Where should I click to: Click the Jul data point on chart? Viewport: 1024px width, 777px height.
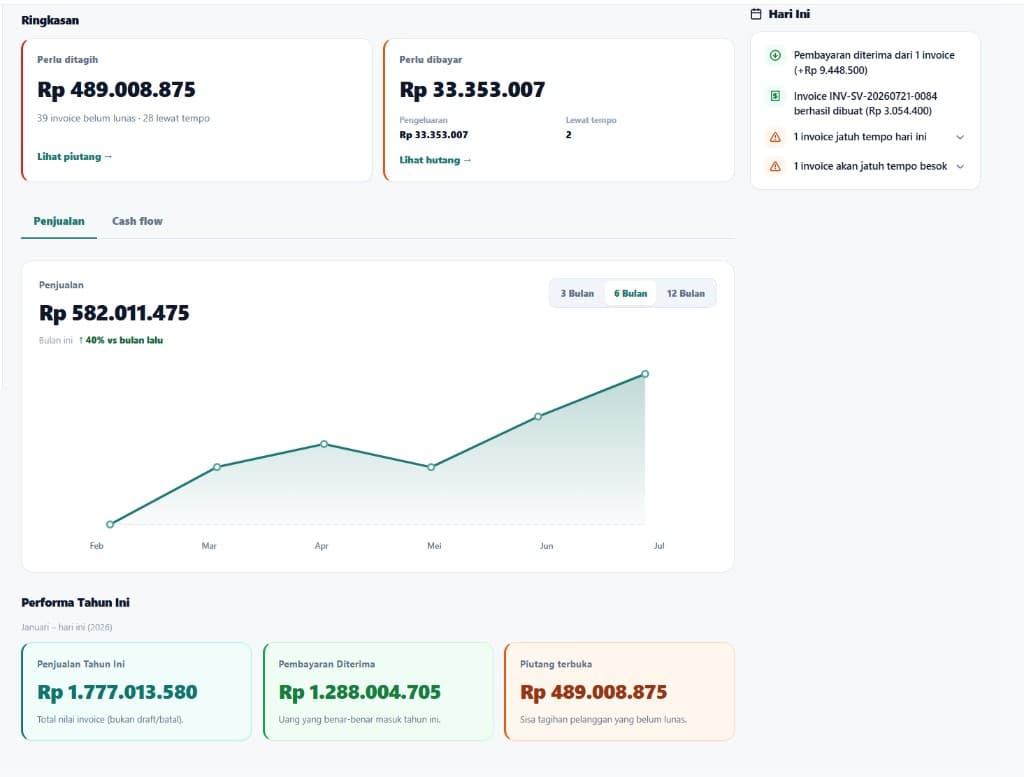[x=645, y=374]
